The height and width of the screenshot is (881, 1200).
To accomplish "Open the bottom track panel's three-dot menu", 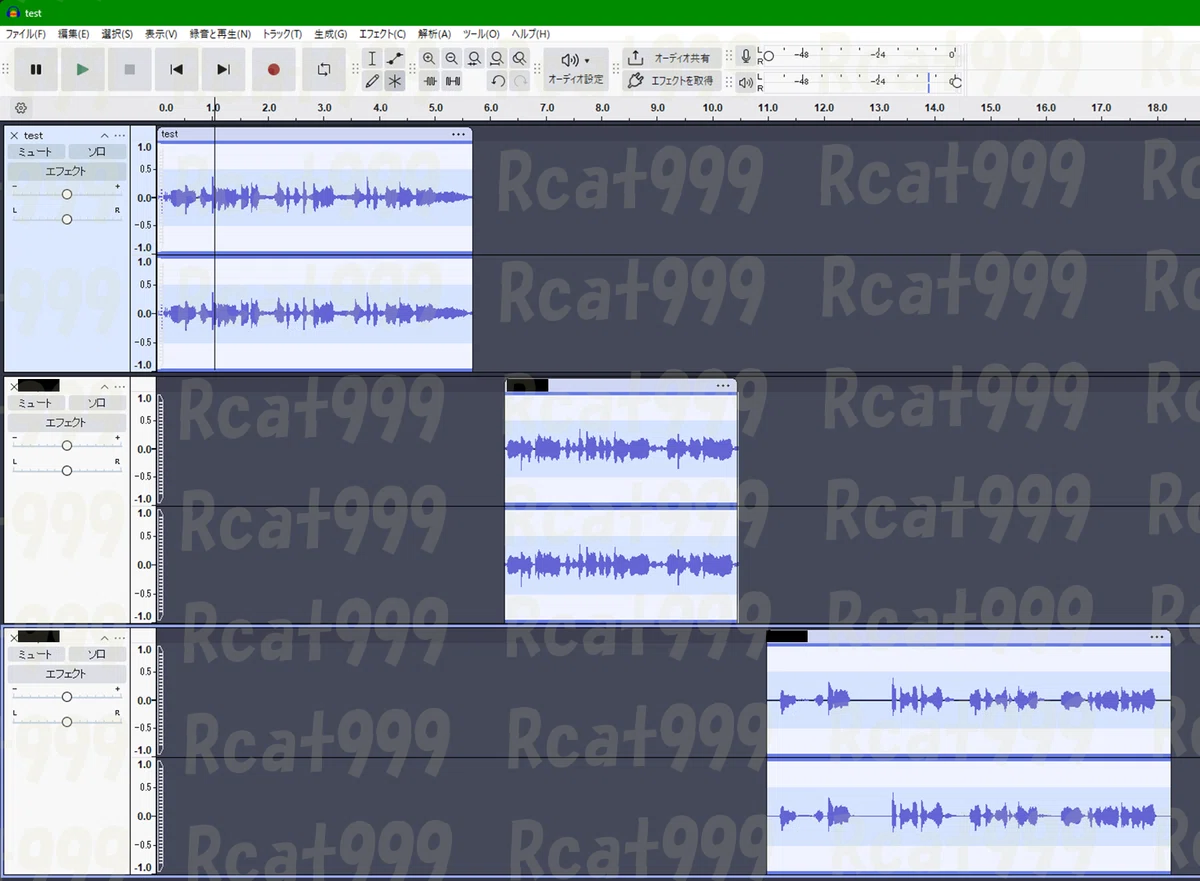I will point(120,637).
